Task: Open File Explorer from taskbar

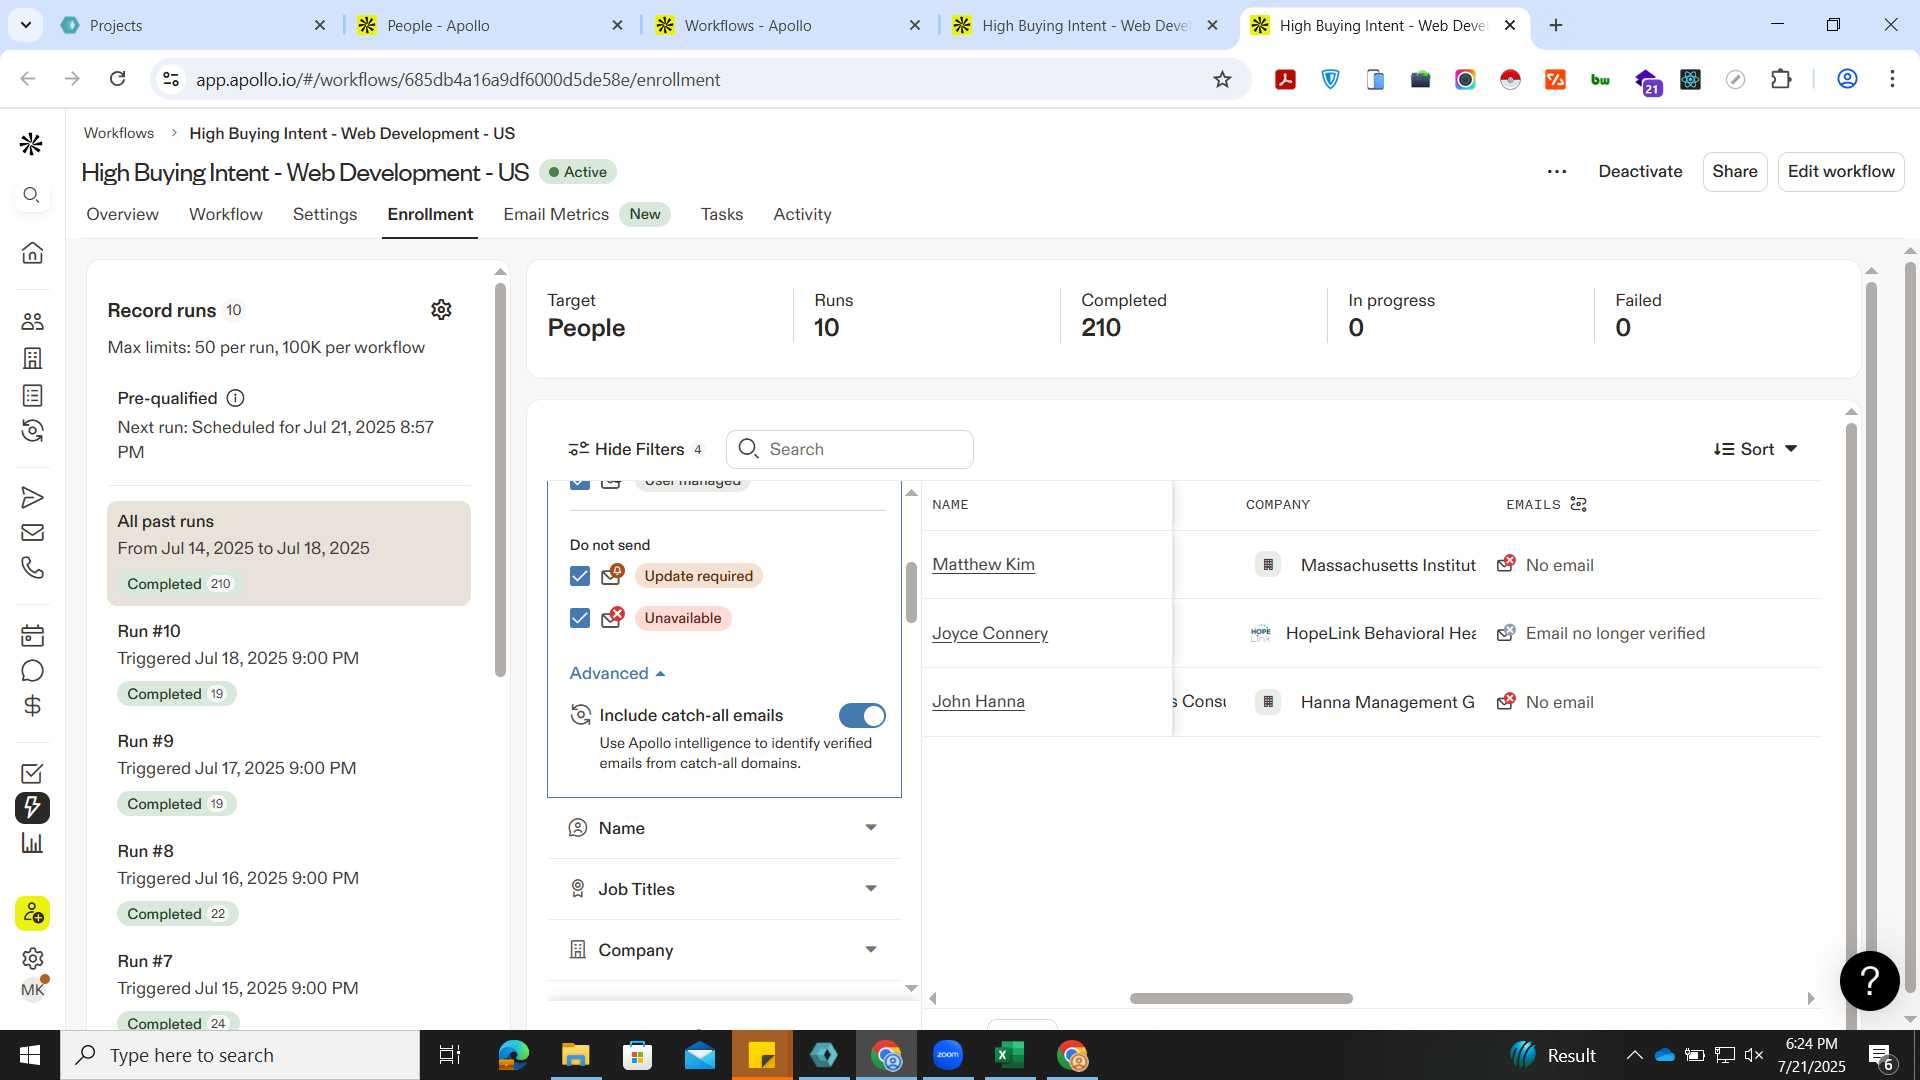Action: (x=575, y=1055)
